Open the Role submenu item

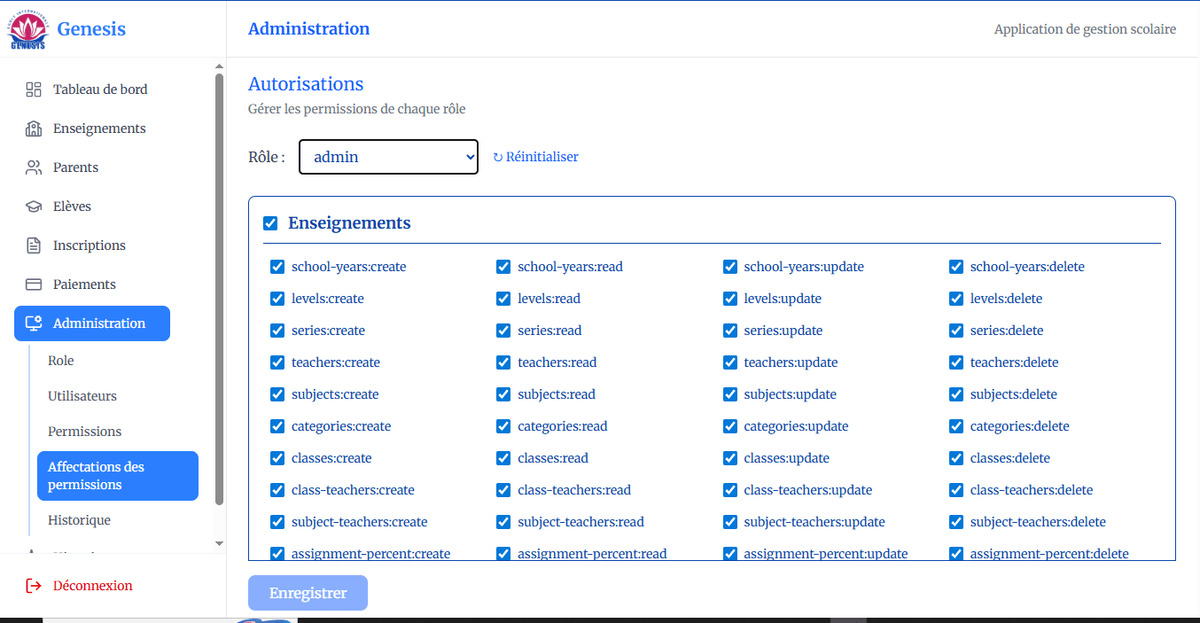coord(61,360)
